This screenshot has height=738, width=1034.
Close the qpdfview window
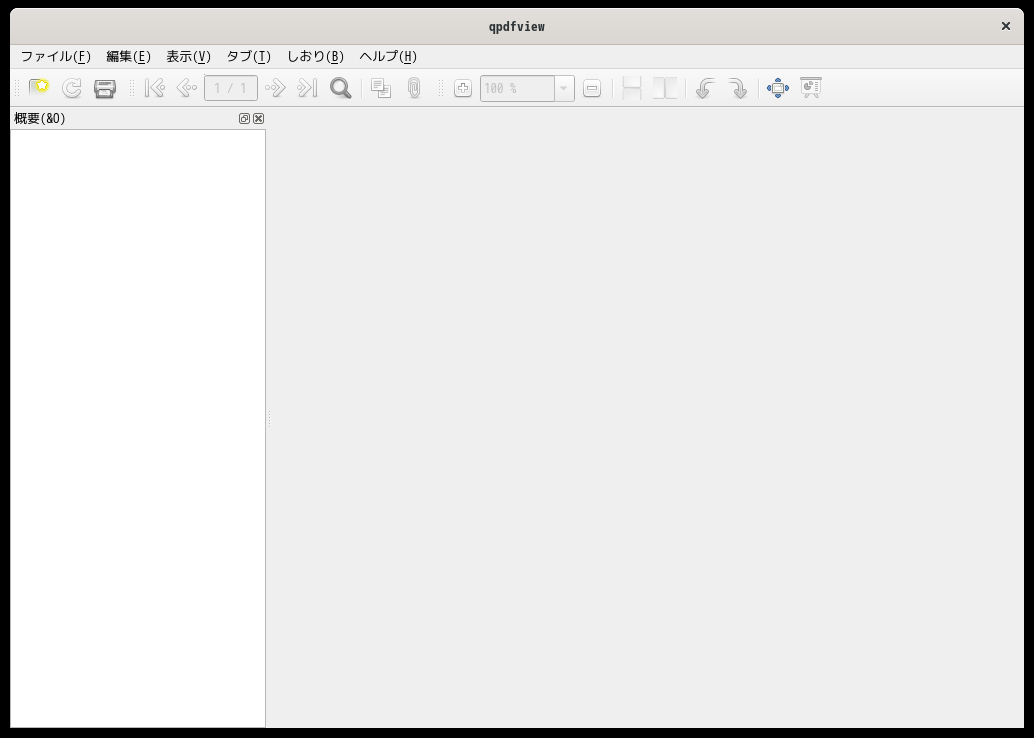pyautogui.click(x=1006, y=26)
